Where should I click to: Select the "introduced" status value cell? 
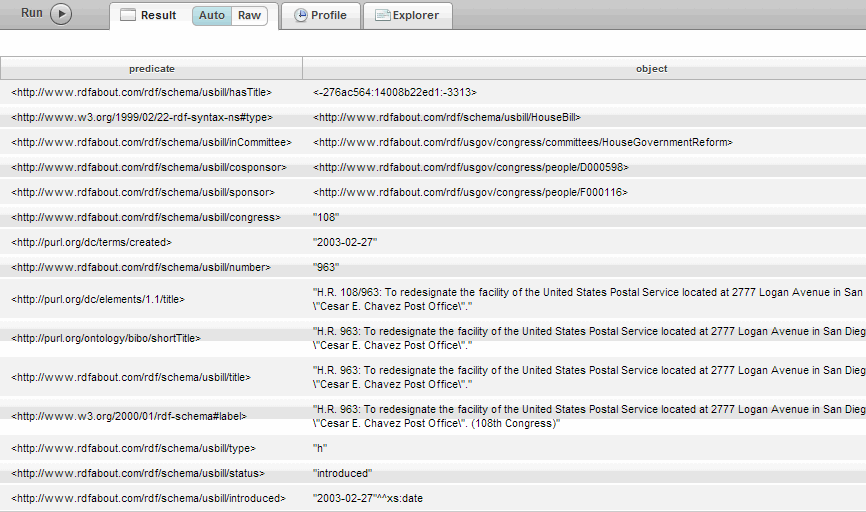pos(342,473)
